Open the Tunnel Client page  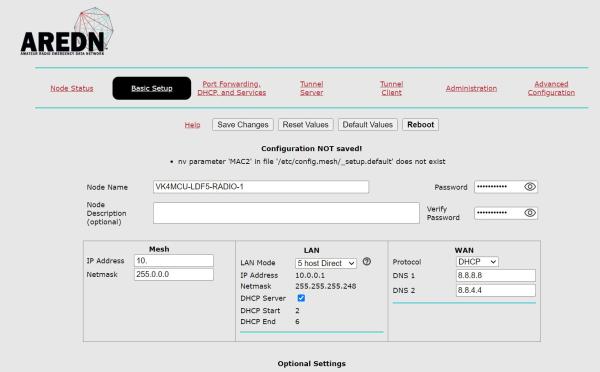[391, 88]
